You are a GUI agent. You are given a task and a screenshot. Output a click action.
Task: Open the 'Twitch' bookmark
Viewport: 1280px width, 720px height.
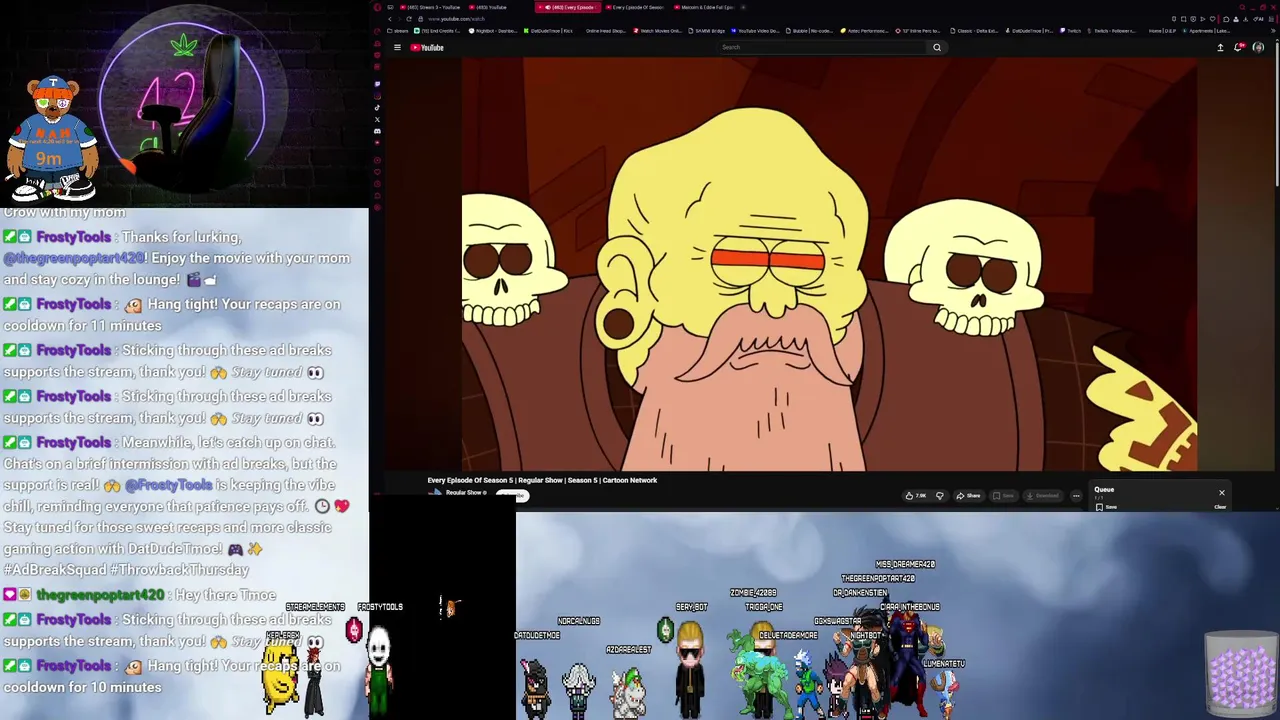[x=1070, y=31]
